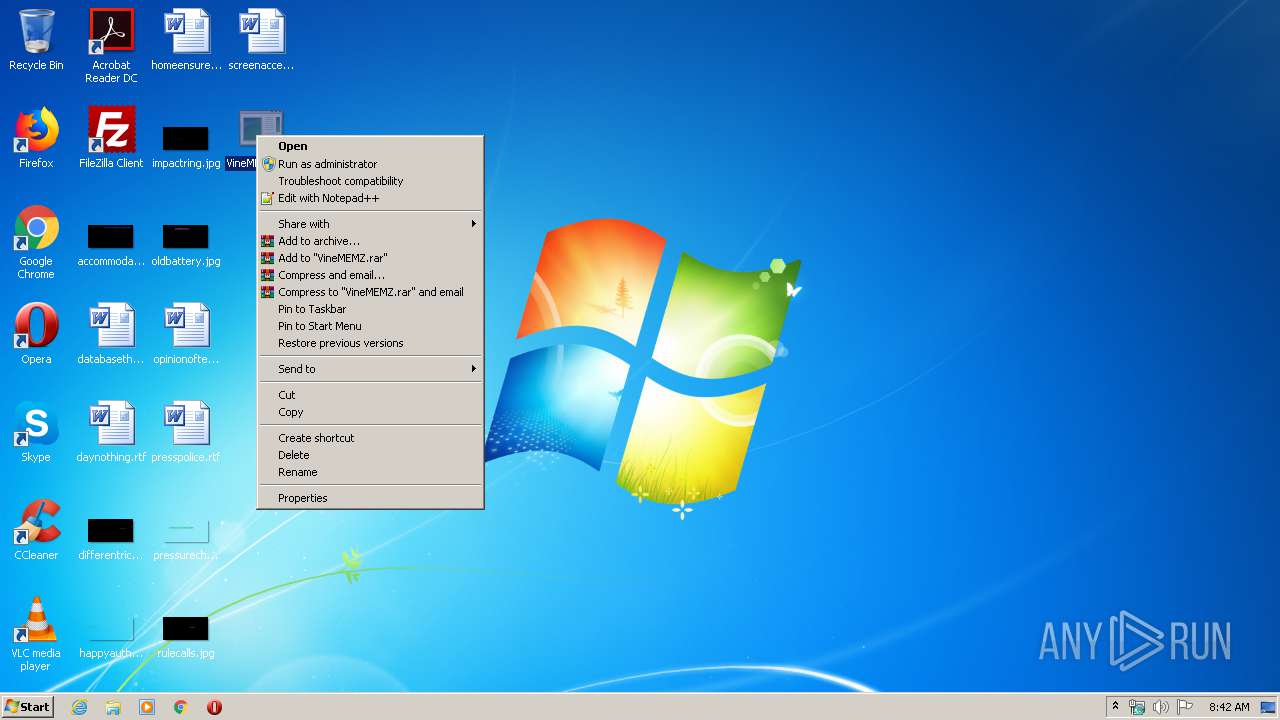Expand the Send to submenu

click(371, 369)
